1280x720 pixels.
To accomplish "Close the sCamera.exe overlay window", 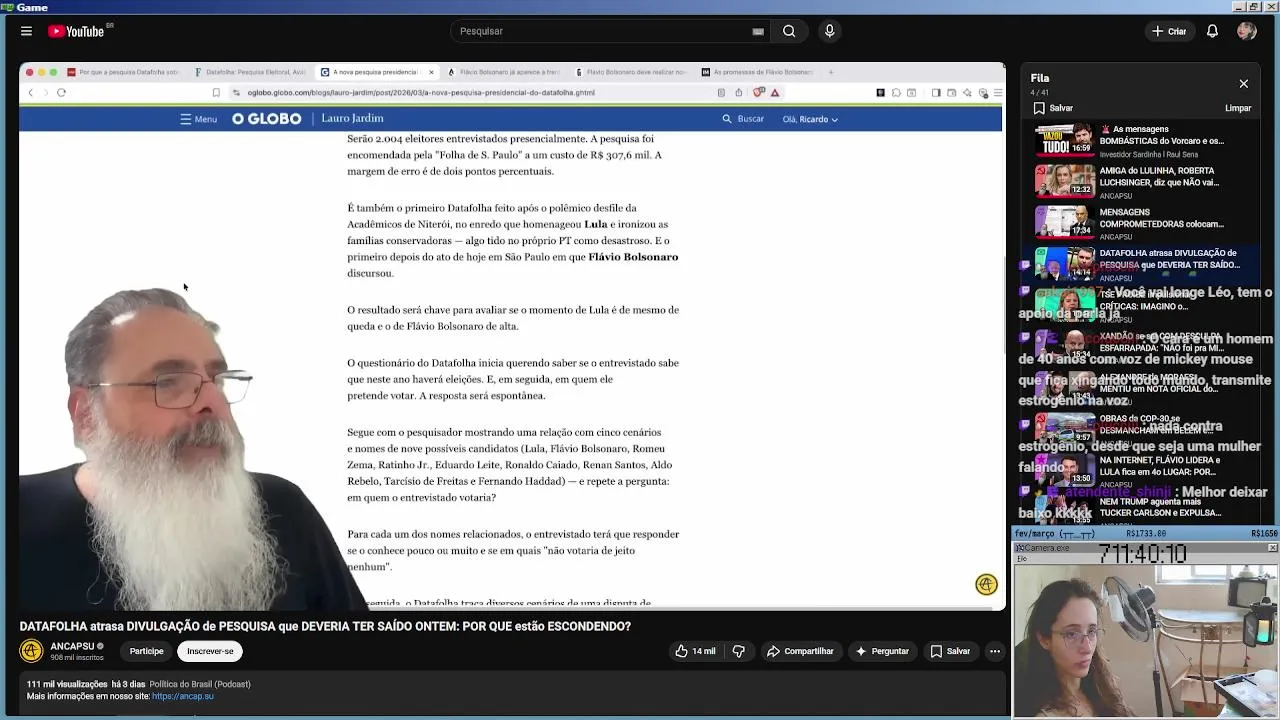I will point(1272,548).
